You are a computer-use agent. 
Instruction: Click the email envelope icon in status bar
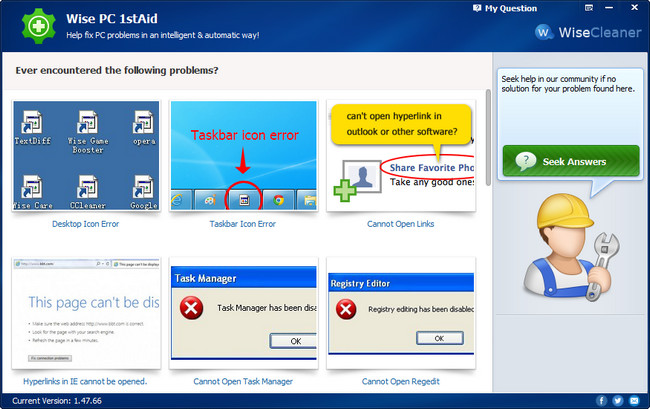point(634,401)
